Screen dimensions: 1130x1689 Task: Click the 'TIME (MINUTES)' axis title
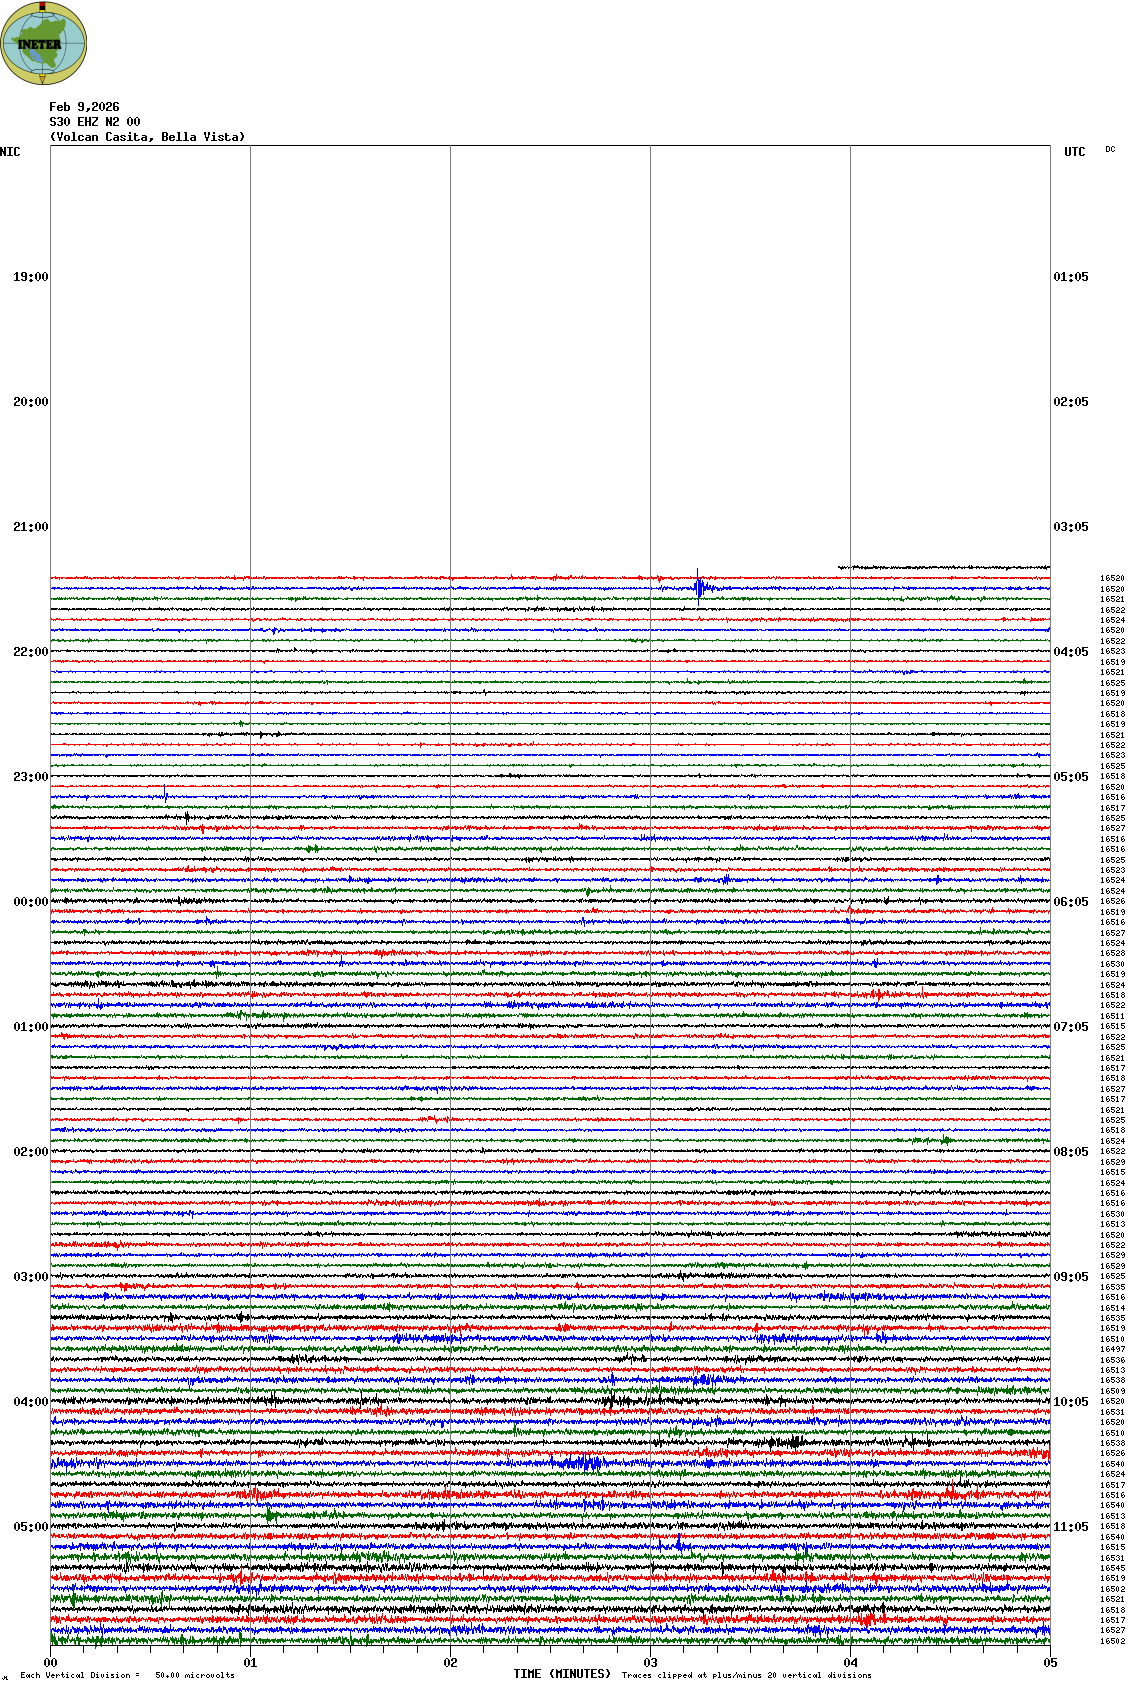tap(562, 1674)
